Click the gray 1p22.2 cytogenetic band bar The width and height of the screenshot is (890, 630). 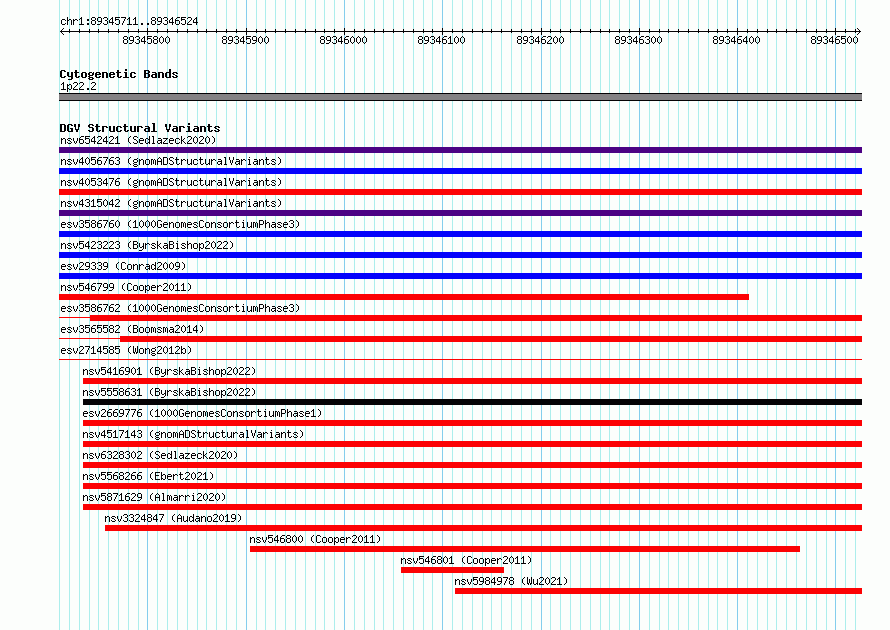tap(460, 97)
